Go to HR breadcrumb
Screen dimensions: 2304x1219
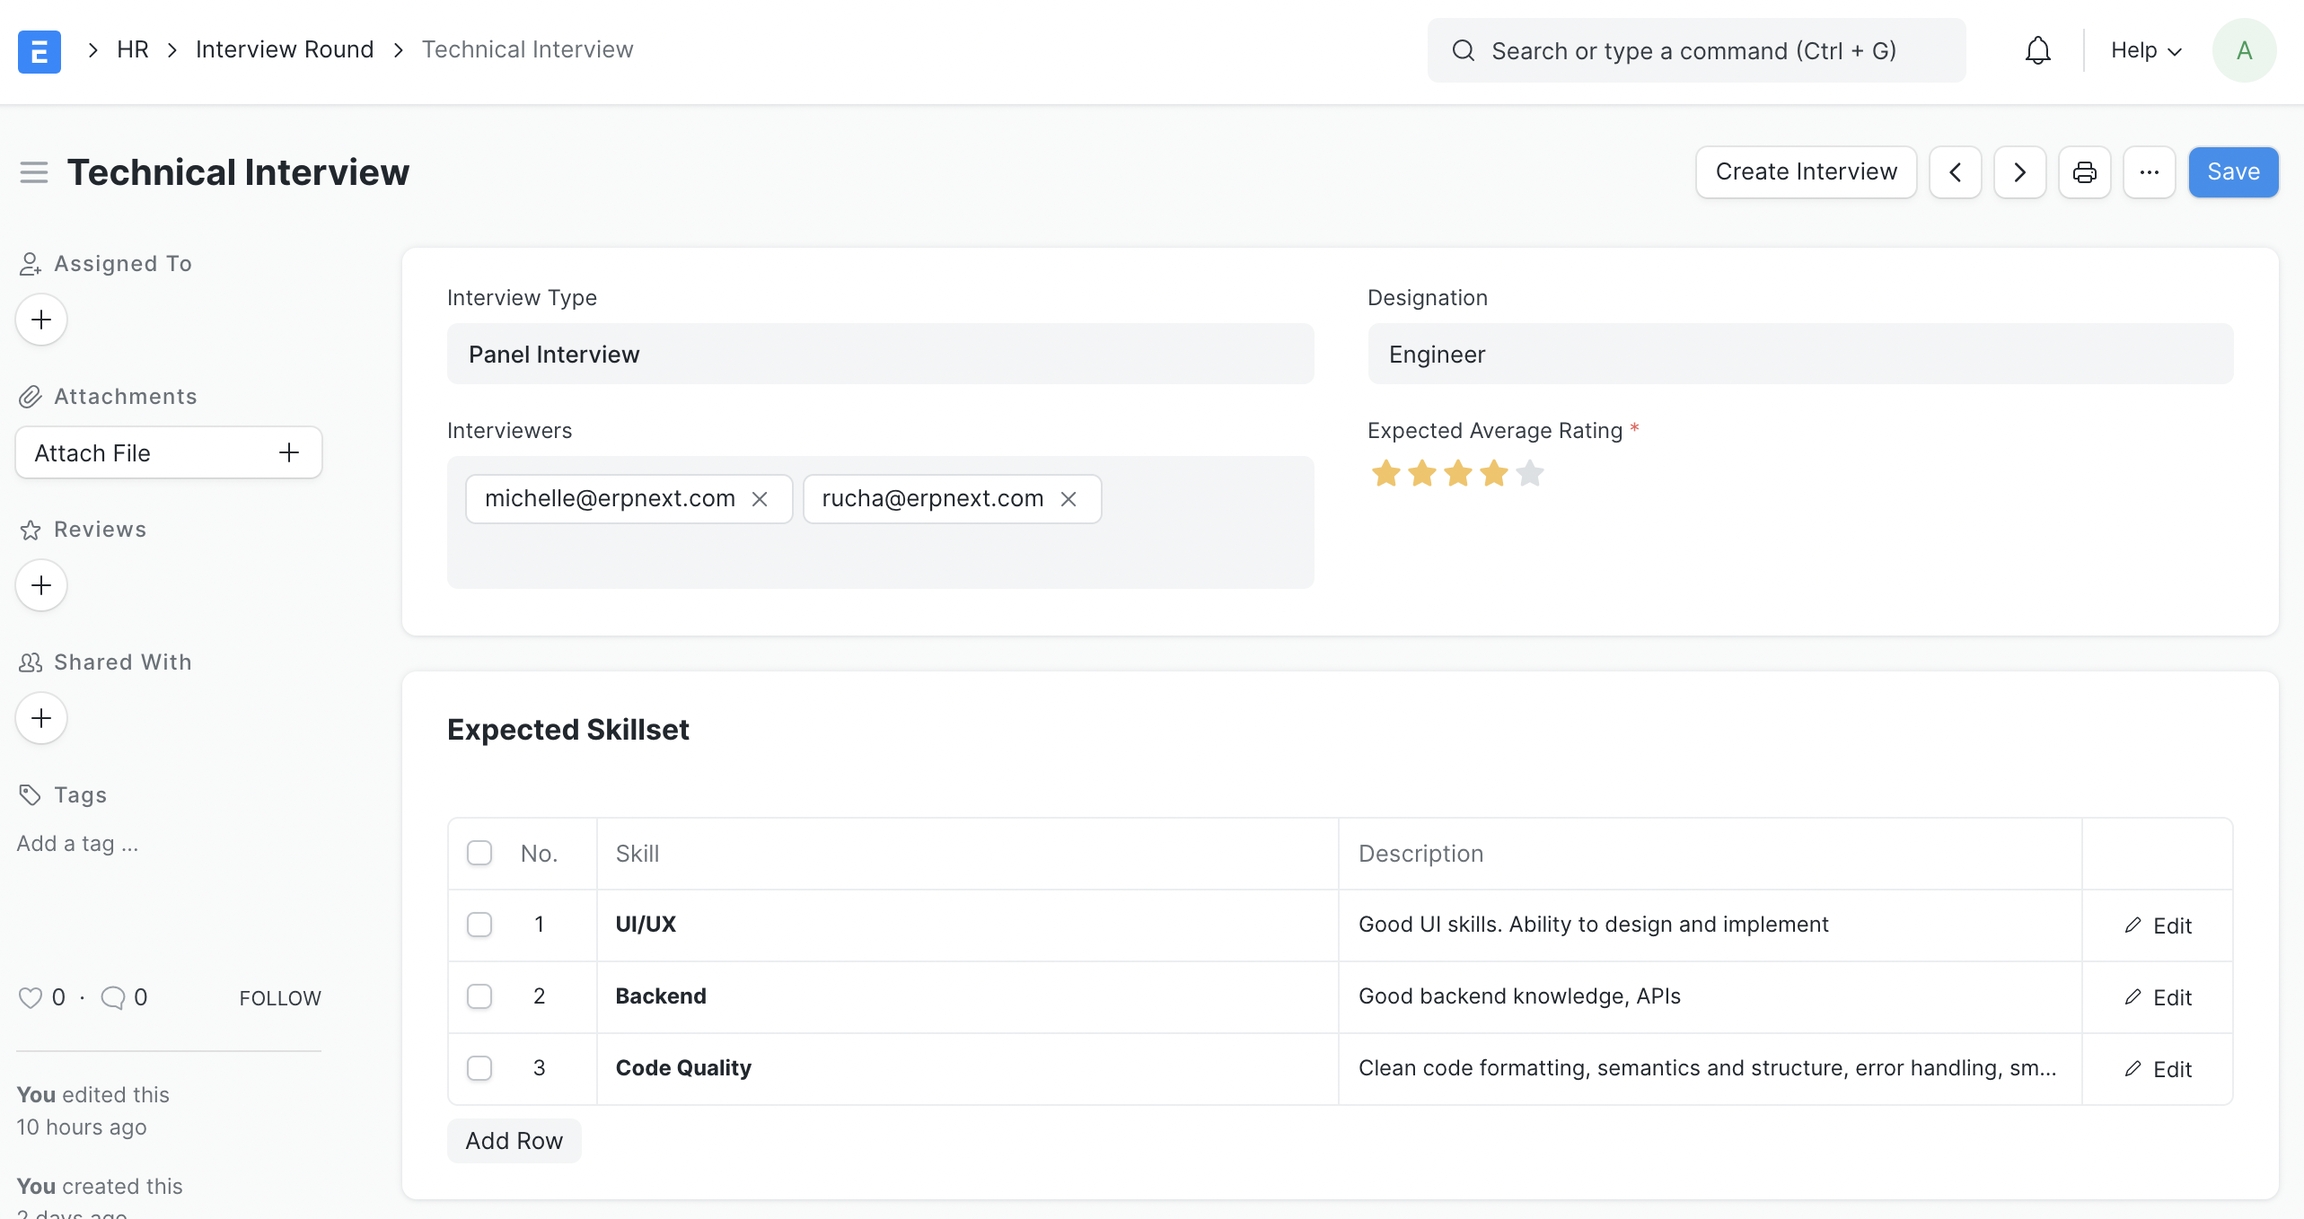pyautogui.click(x=132, y=49)
